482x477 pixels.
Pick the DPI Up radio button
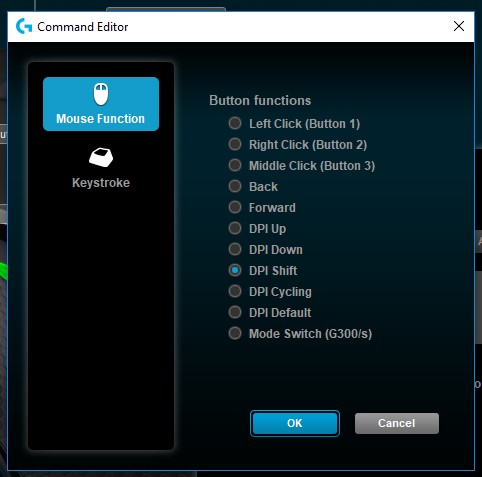[x=235, y=228]
